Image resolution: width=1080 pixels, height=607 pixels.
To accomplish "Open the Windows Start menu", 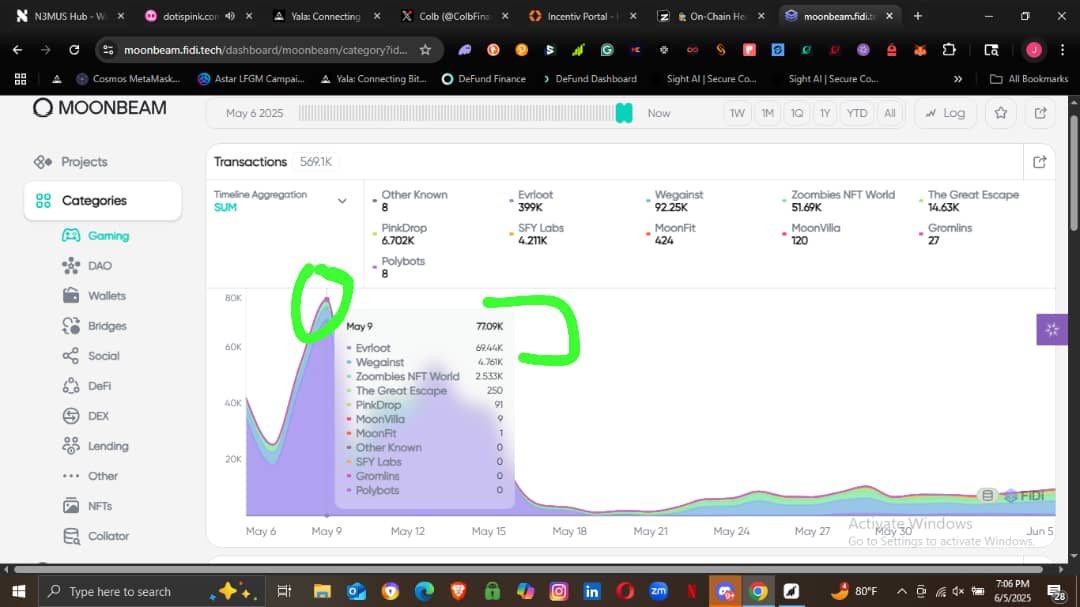I will 19,591.
